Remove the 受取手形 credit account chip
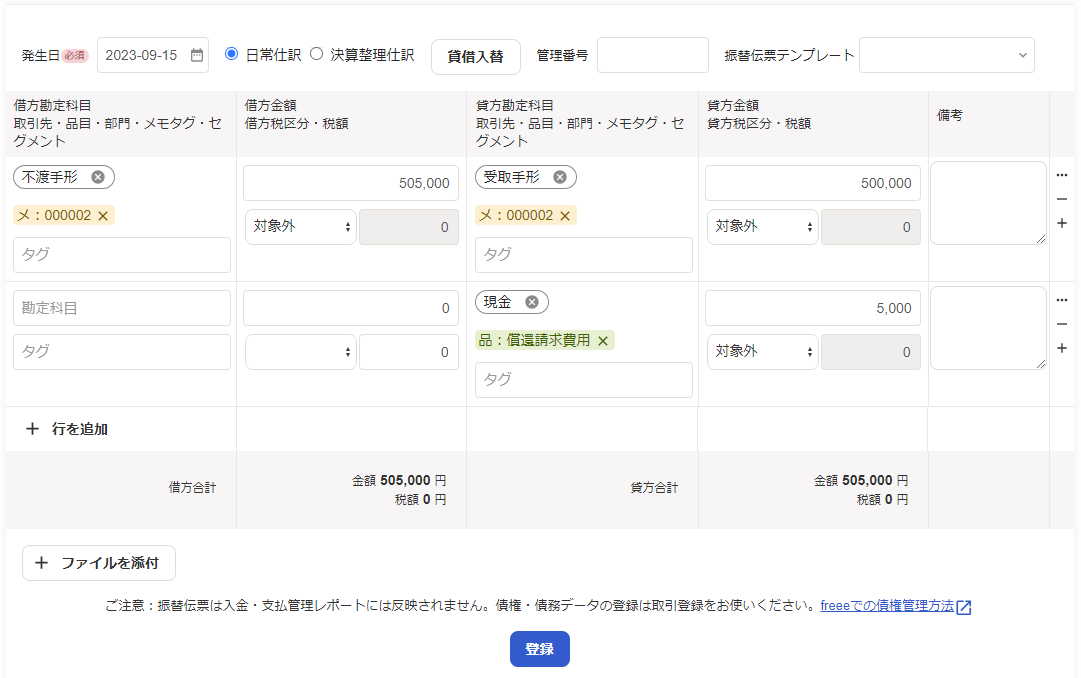This screenshot has height=678, width=1081. click(560, 177)
